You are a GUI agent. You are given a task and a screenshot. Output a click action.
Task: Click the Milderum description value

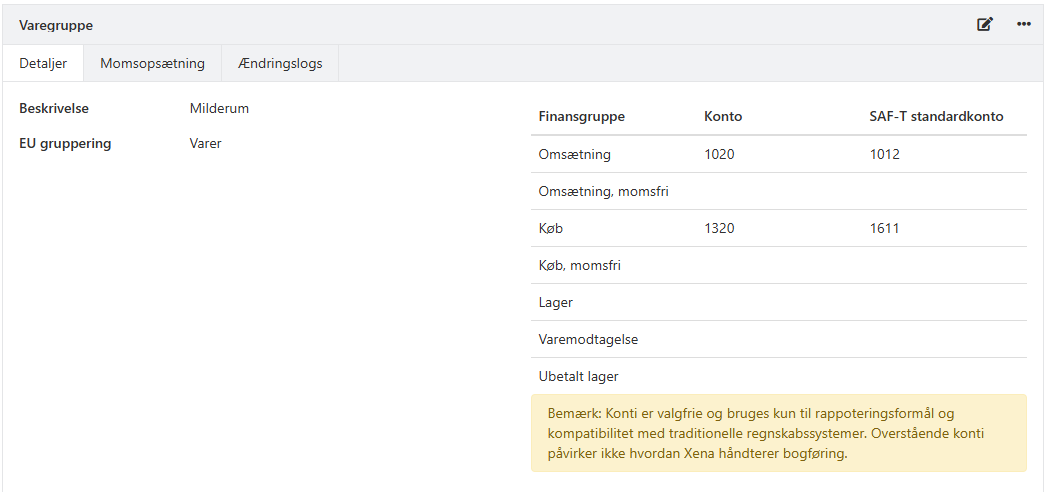(219, 109)
